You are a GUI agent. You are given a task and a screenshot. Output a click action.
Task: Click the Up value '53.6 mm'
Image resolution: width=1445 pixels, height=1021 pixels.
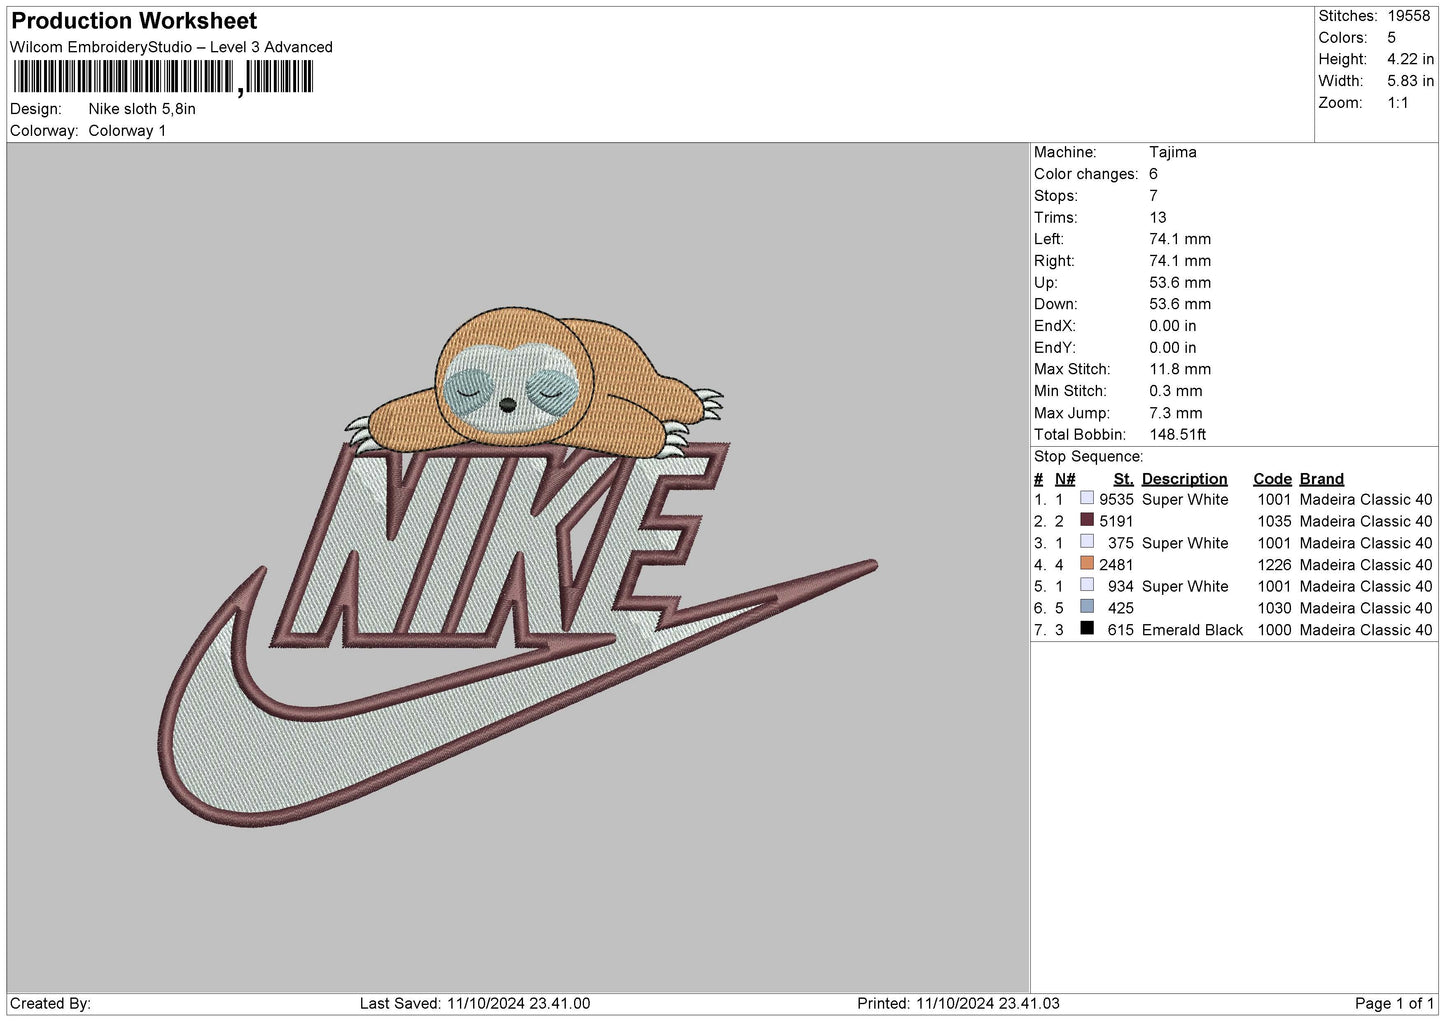(1180, 283)
